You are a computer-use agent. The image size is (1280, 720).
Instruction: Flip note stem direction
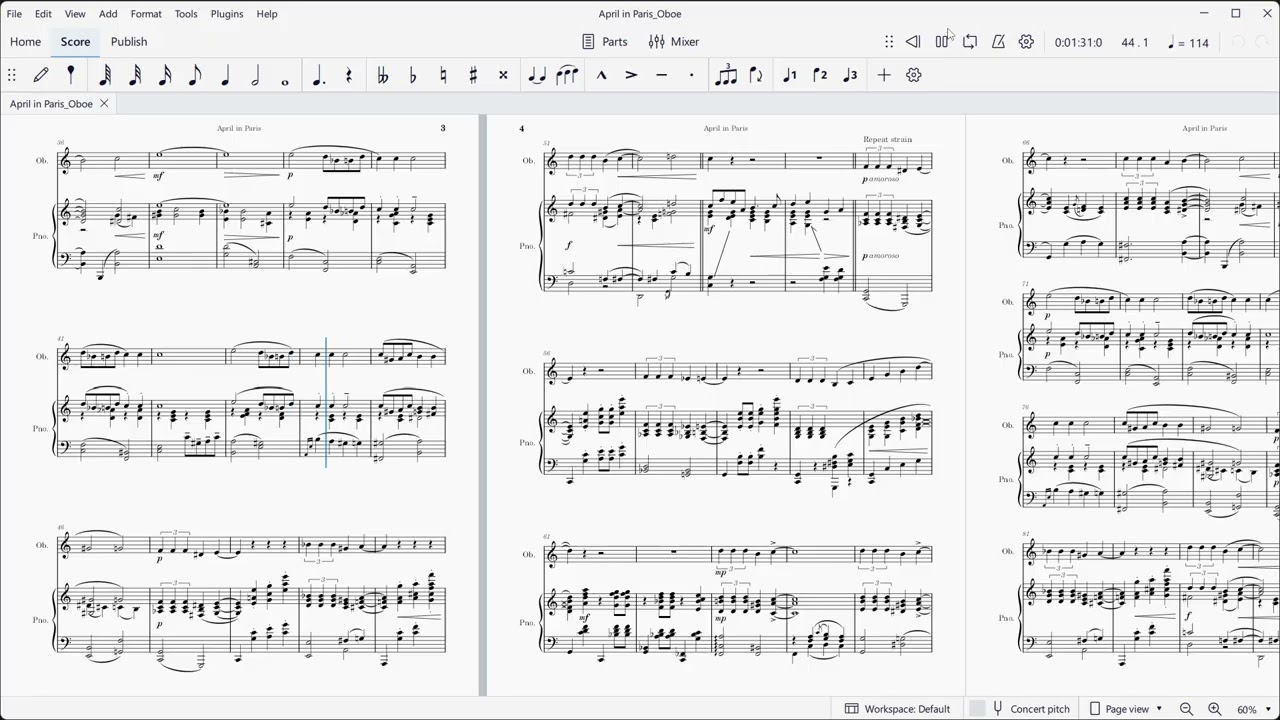[756, 75]
